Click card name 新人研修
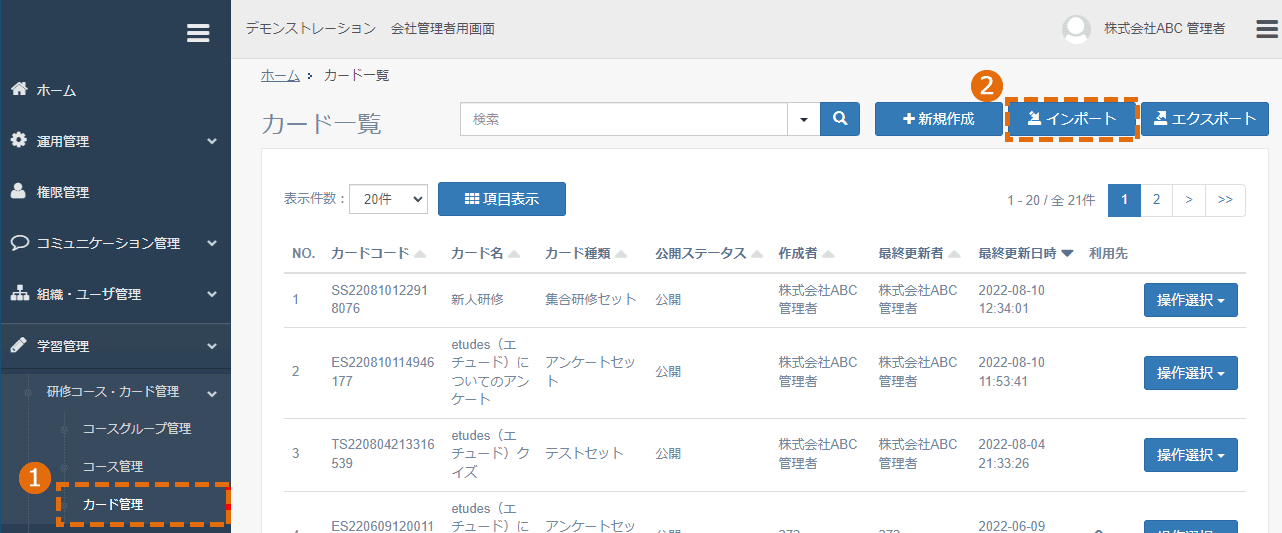 coord(478,299)
